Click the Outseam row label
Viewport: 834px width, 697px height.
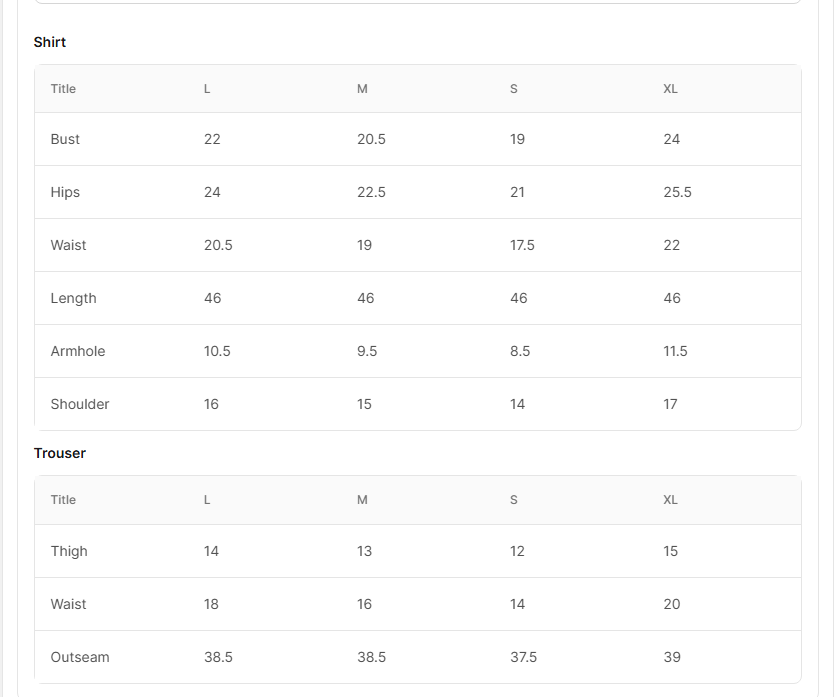80,657
